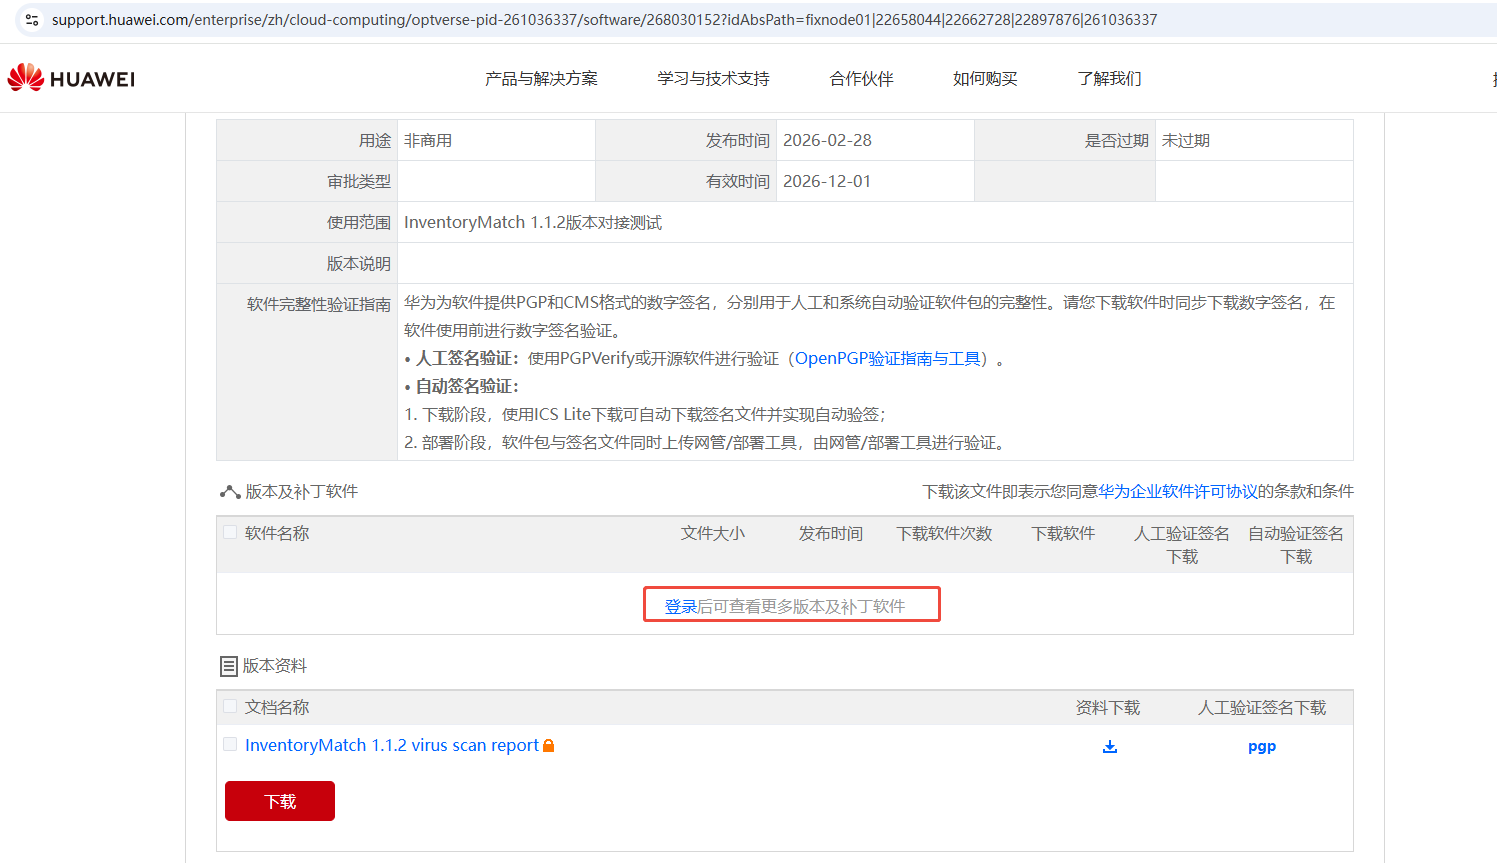Click the orange lock icon beside virus scan report

tap(548, 746)
